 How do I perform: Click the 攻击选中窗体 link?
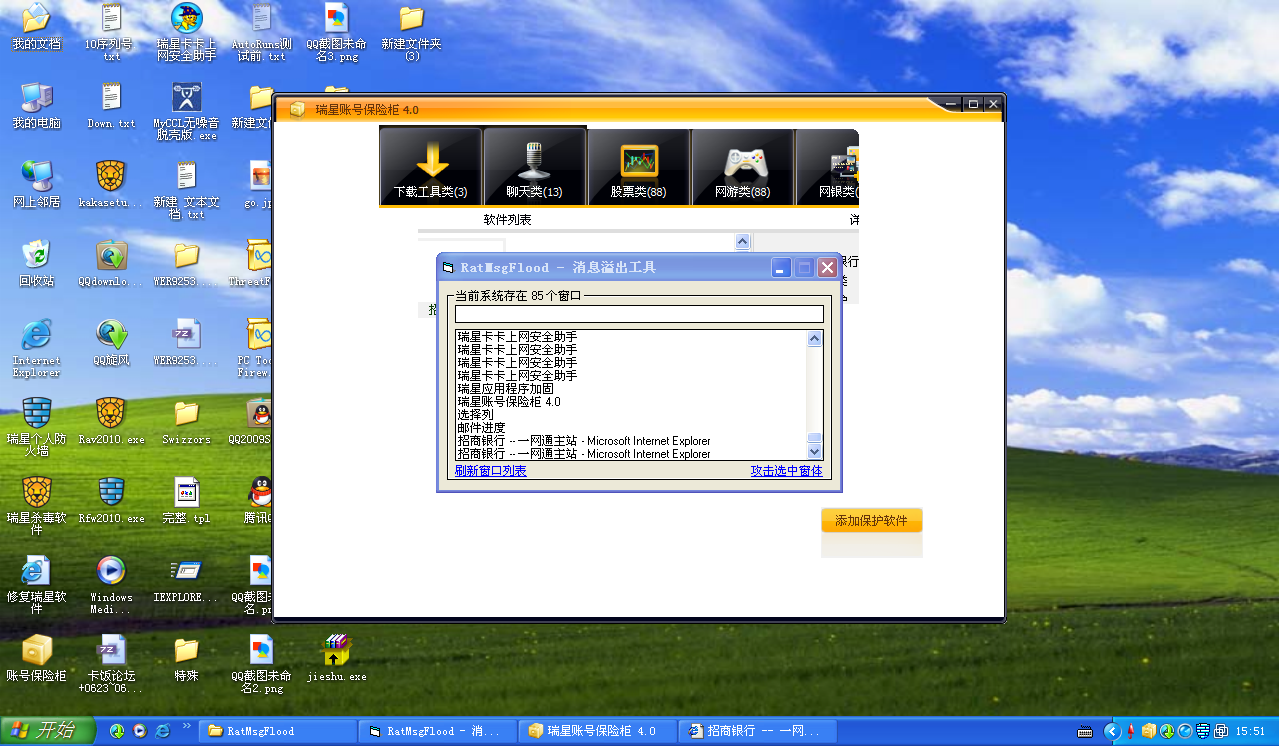787,471
